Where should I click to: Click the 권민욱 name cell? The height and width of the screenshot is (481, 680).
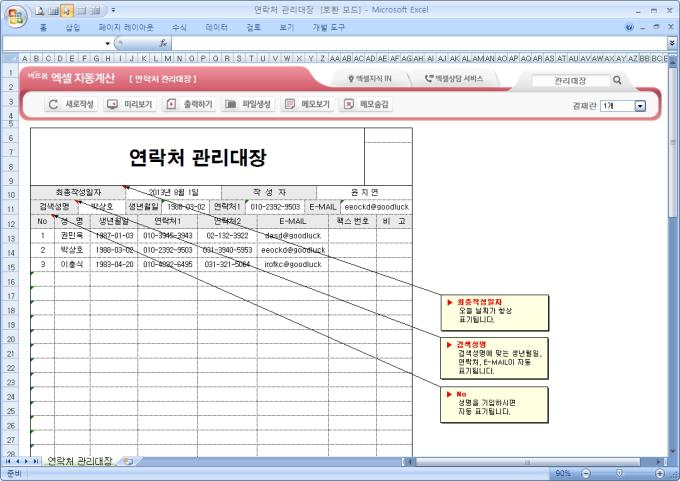coord(72,236)
